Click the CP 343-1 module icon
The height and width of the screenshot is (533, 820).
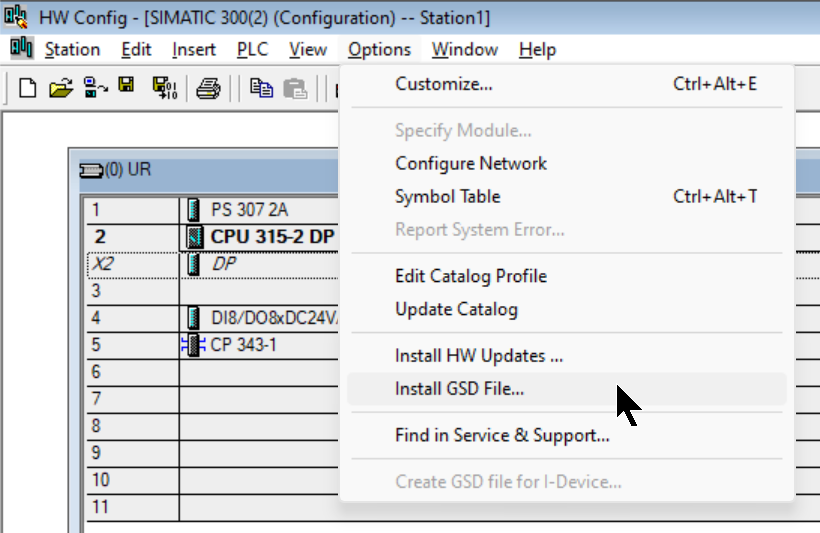point(193,345)
